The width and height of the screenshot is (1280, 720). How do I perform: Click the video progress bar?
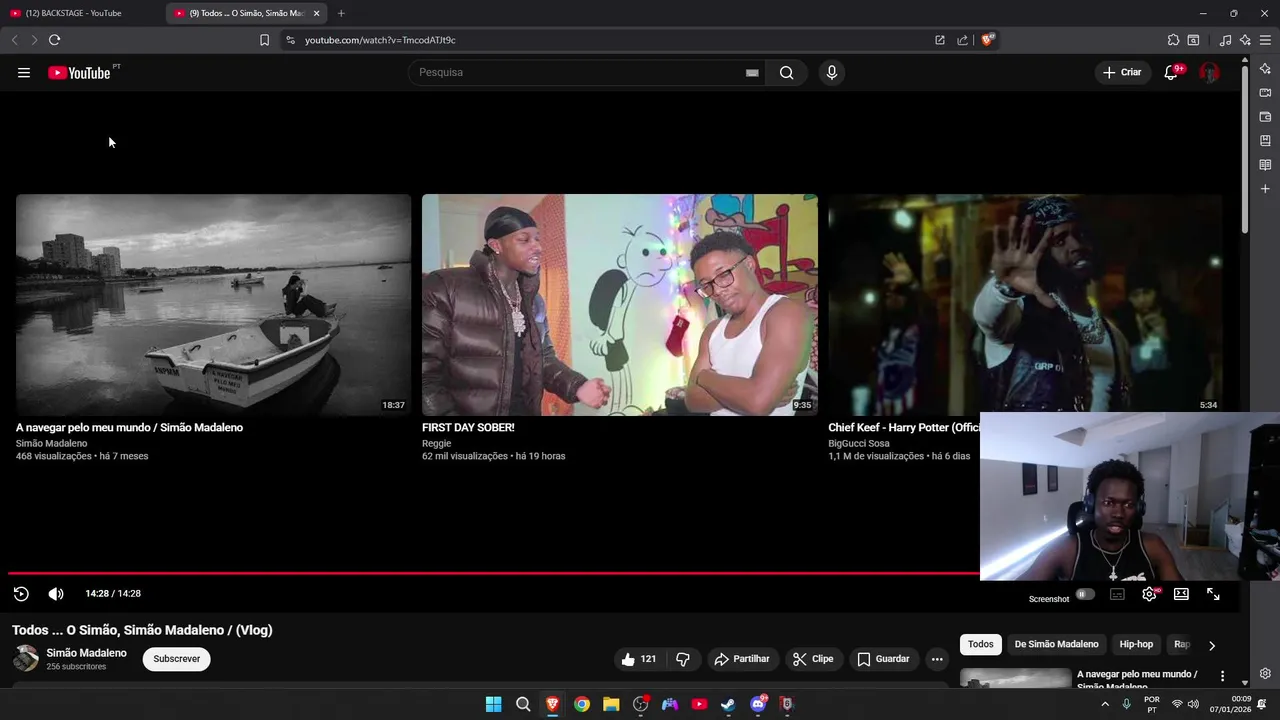[x=494, y=573]
